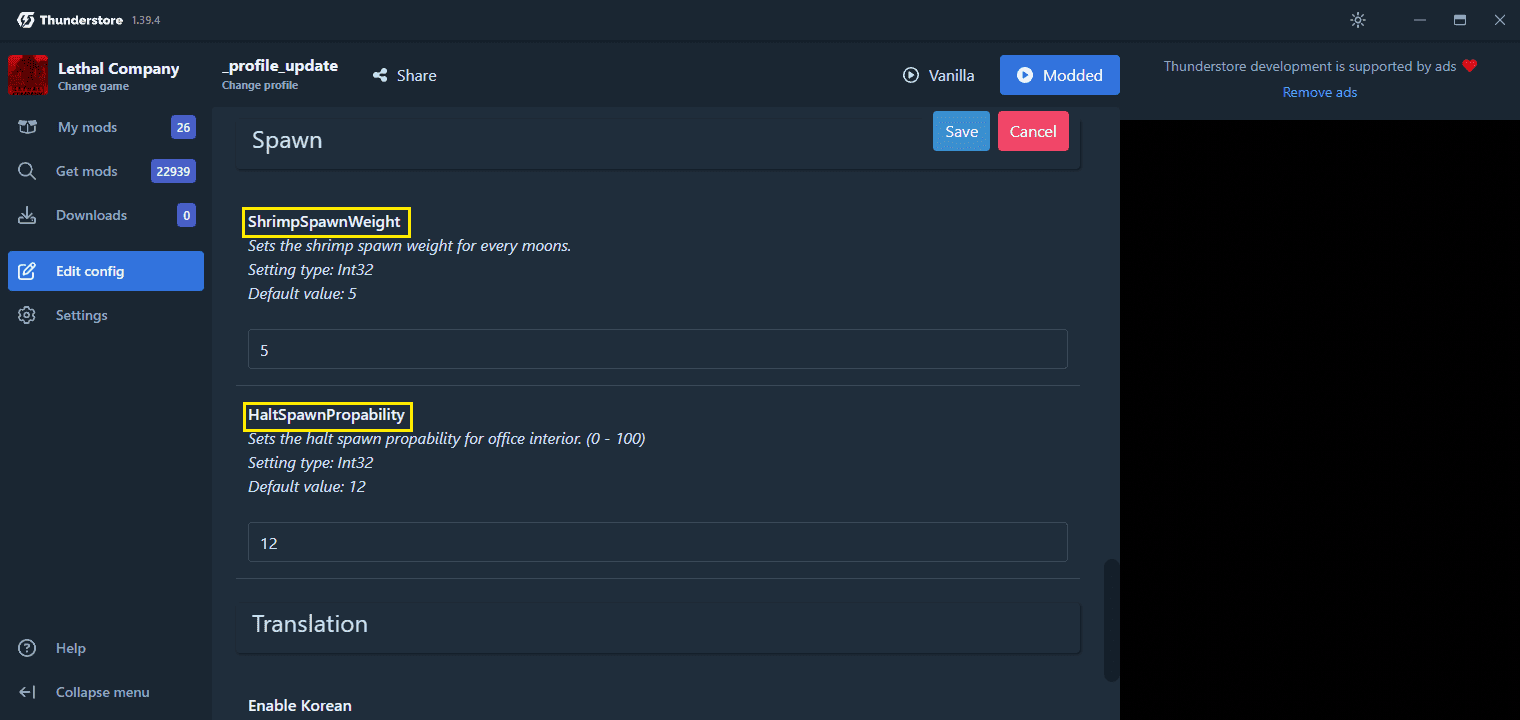Launch the game with Modded button
This screenshot has width=1520, height=720.
[x=1060, y=75]
